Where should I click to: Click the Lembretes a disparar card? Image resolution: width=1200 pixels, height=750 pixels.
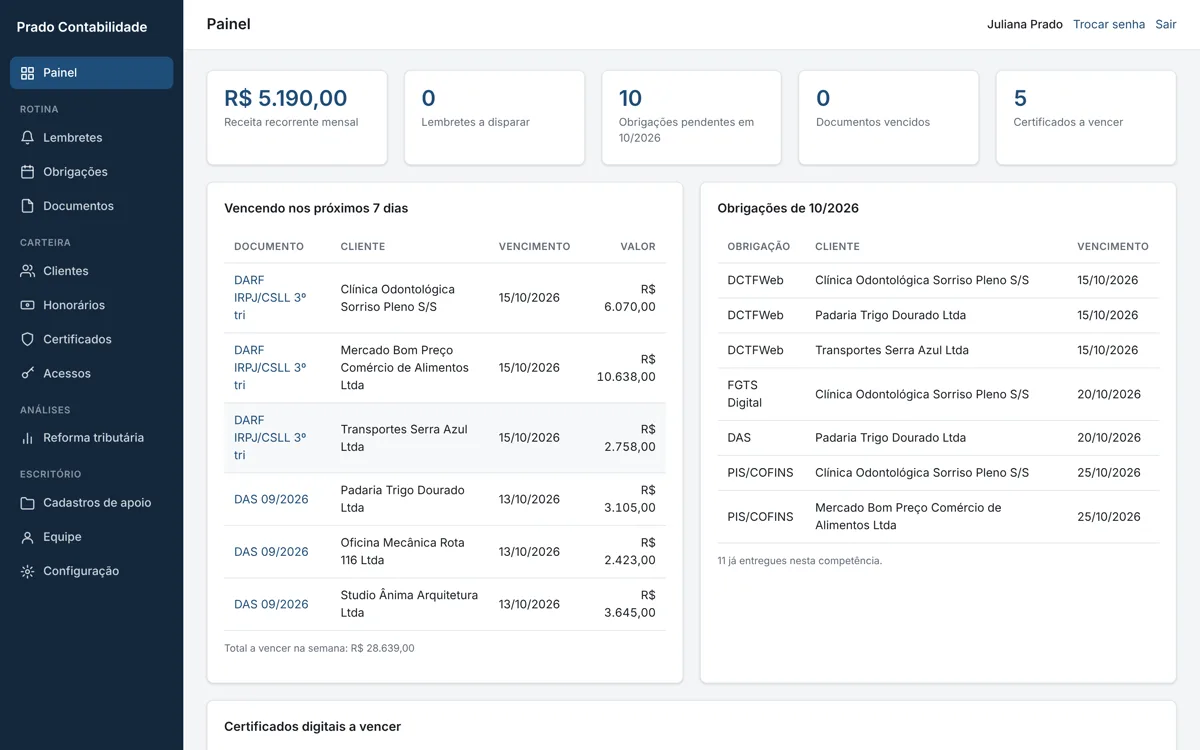coord(494,118)
